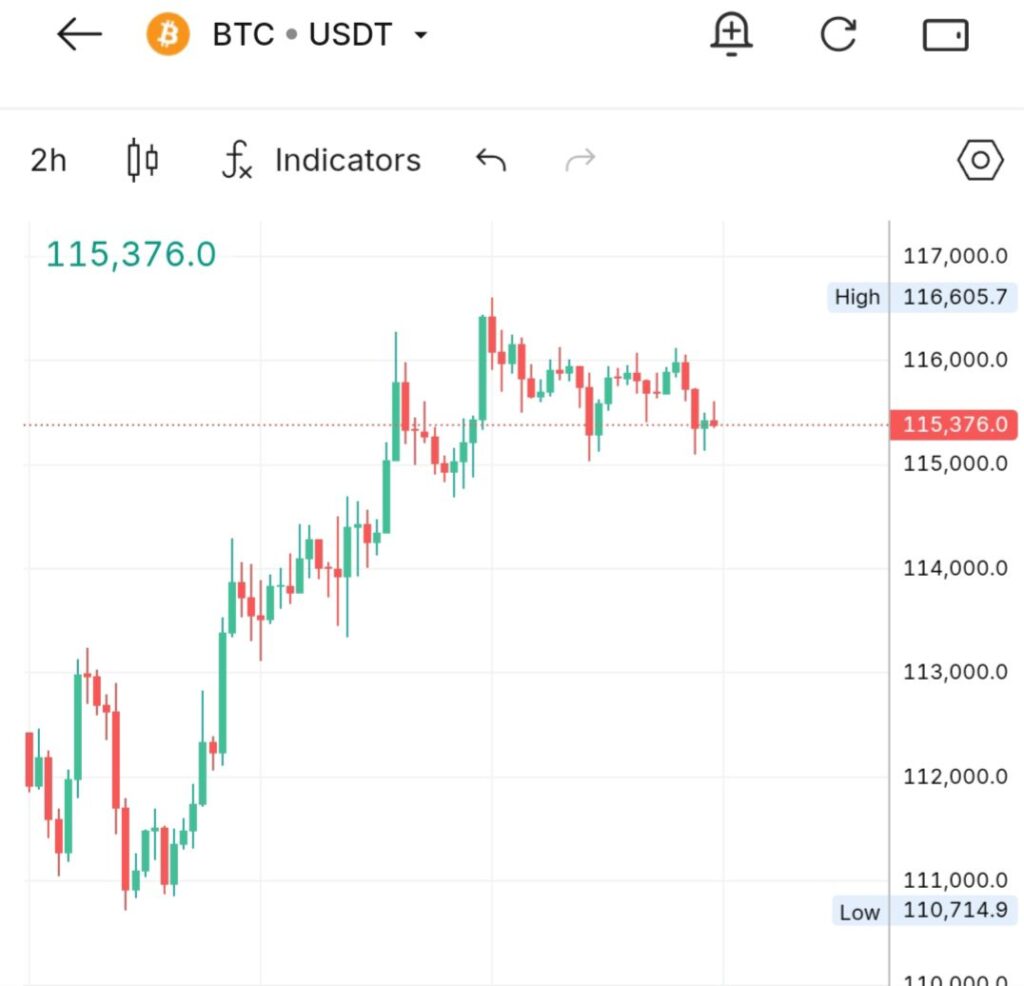The width and height of the screenshot is (1024, 986).
Task: Open chart settings hexagon icon
Action: point(980,160)
